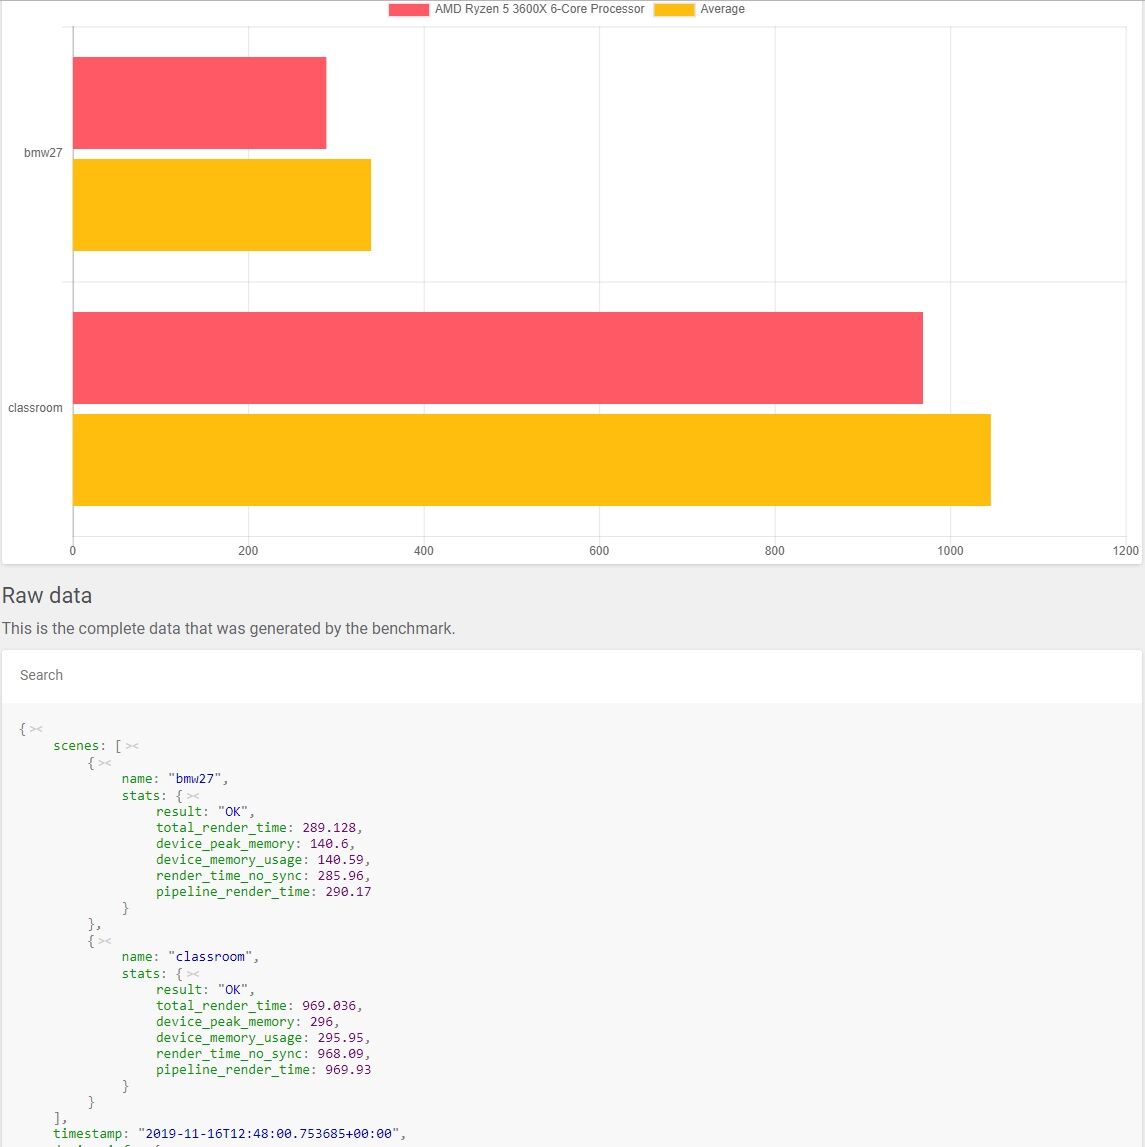Select pipeline_render_time value 290.17
The height and width of the screenshot is (1147, 1145).
coord(348,892)
